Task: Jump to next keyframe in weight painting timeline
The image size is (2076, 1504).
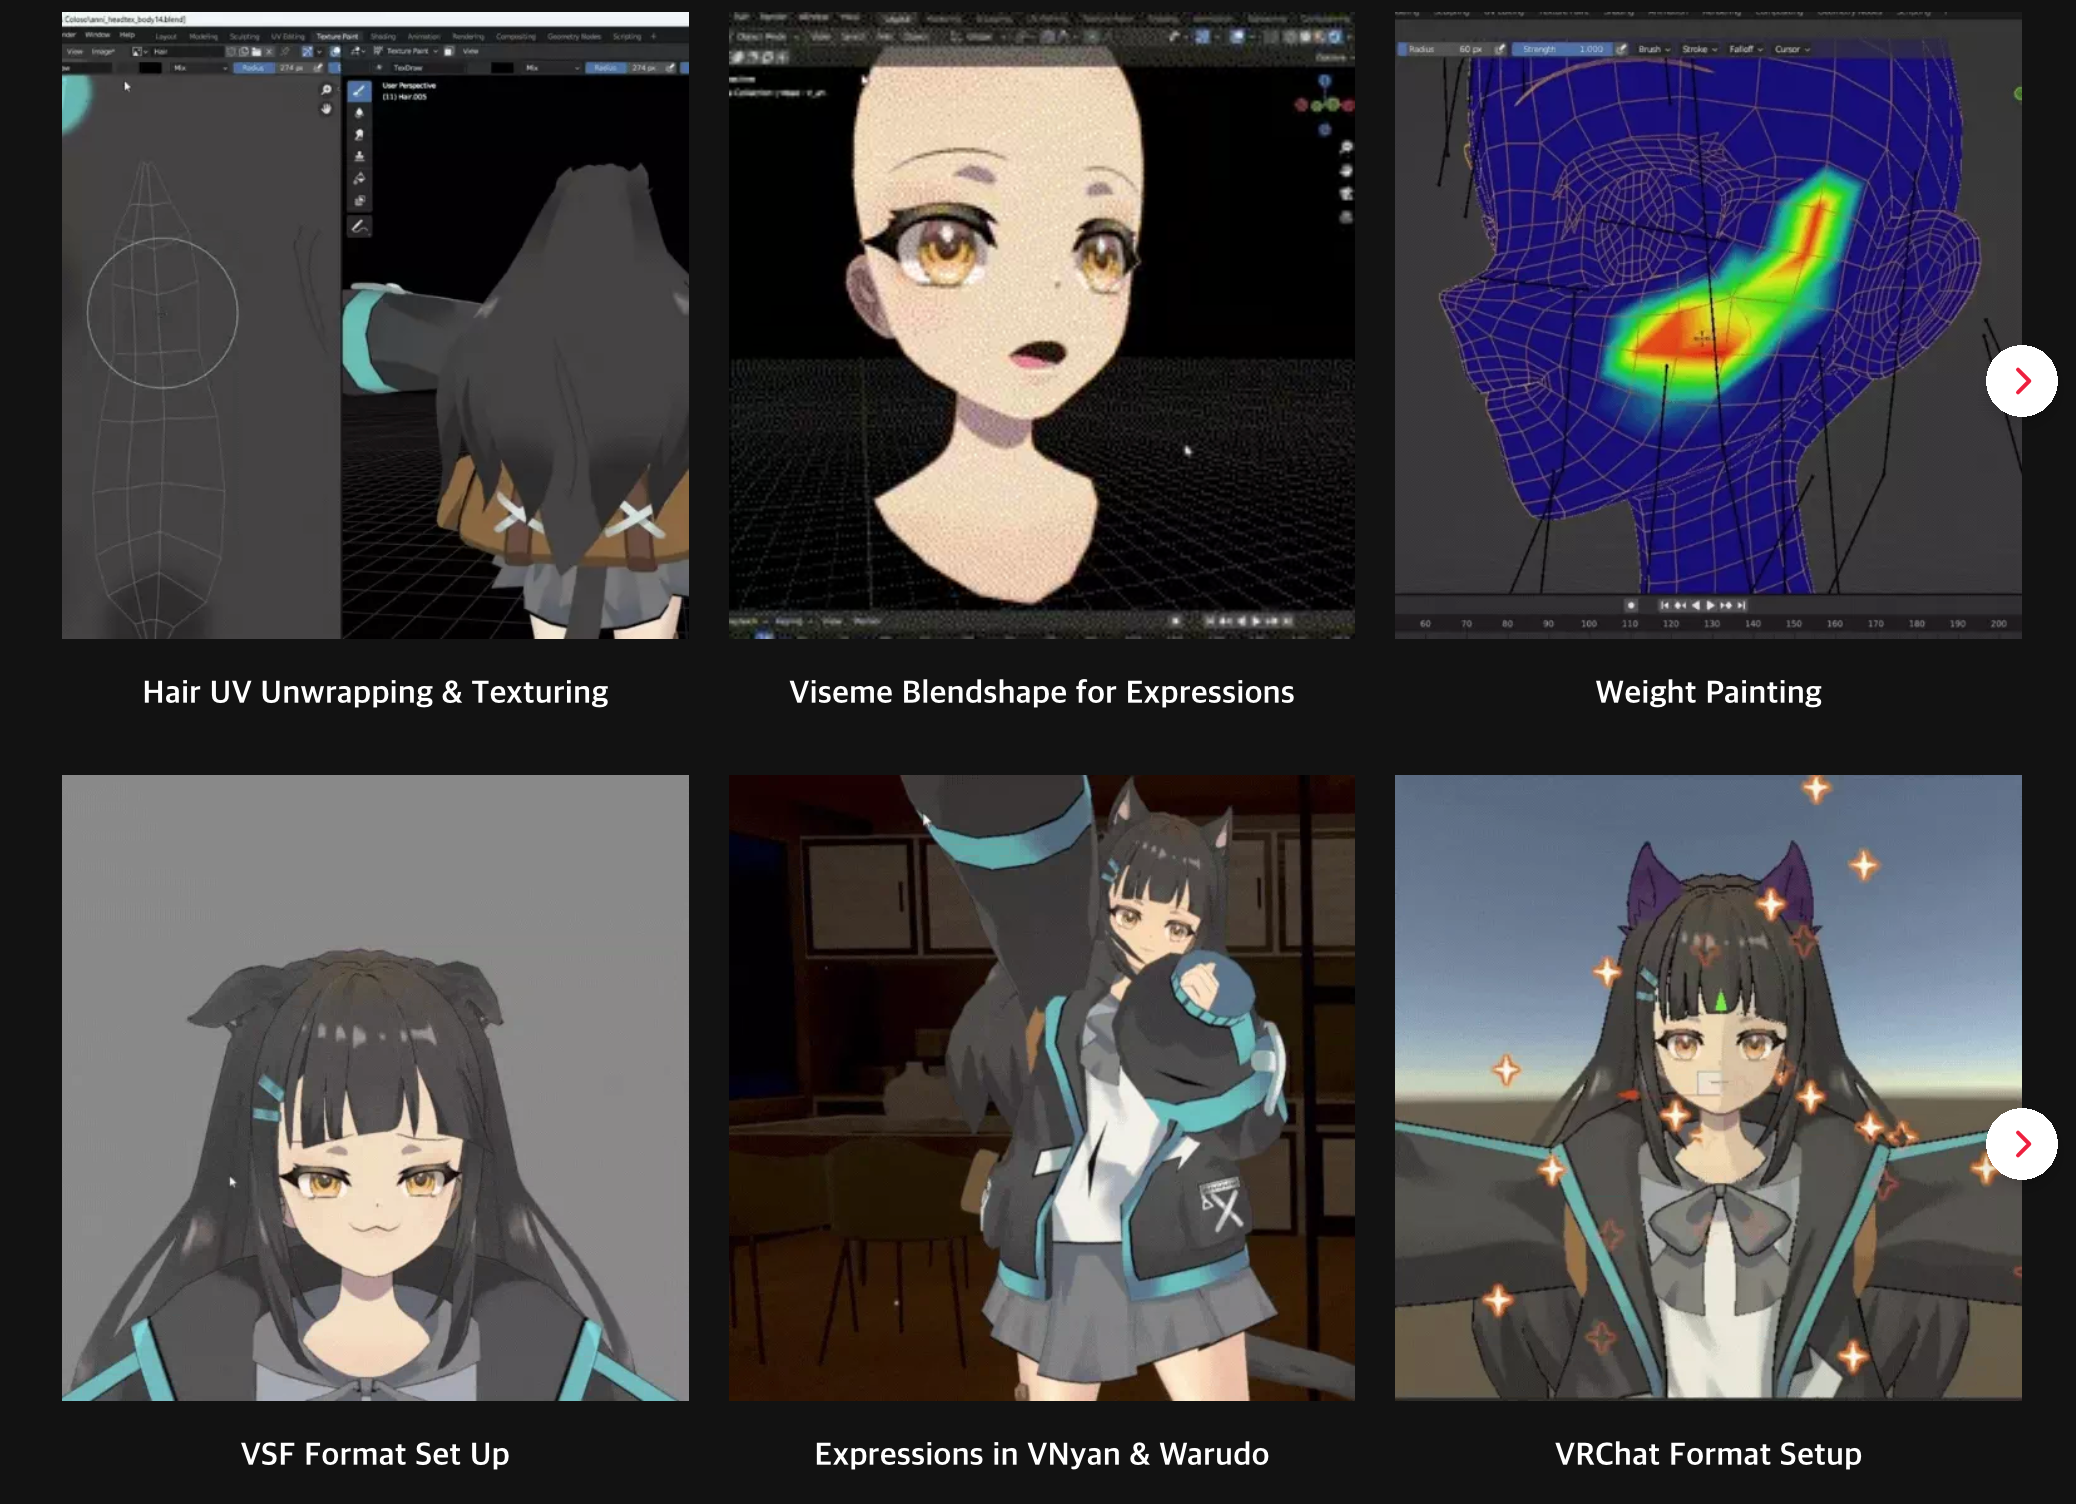Action: pos(1726,605)
